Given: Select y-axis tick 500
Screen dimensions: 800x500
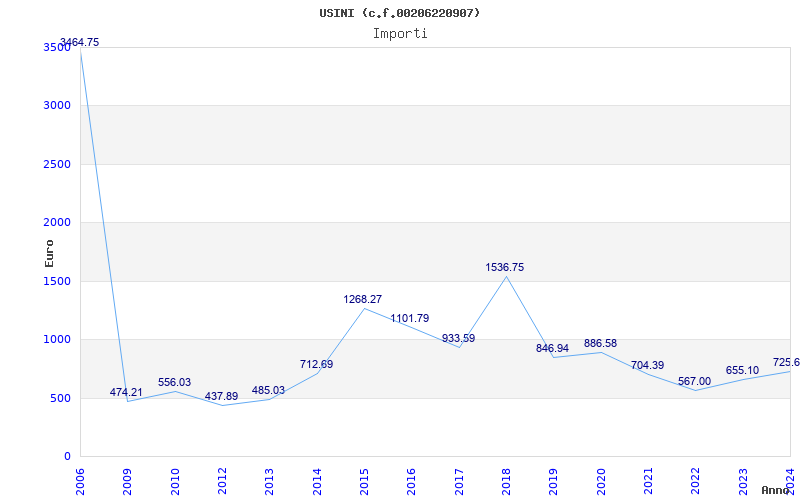Looking at the screenshot, I should pos(61,398).
